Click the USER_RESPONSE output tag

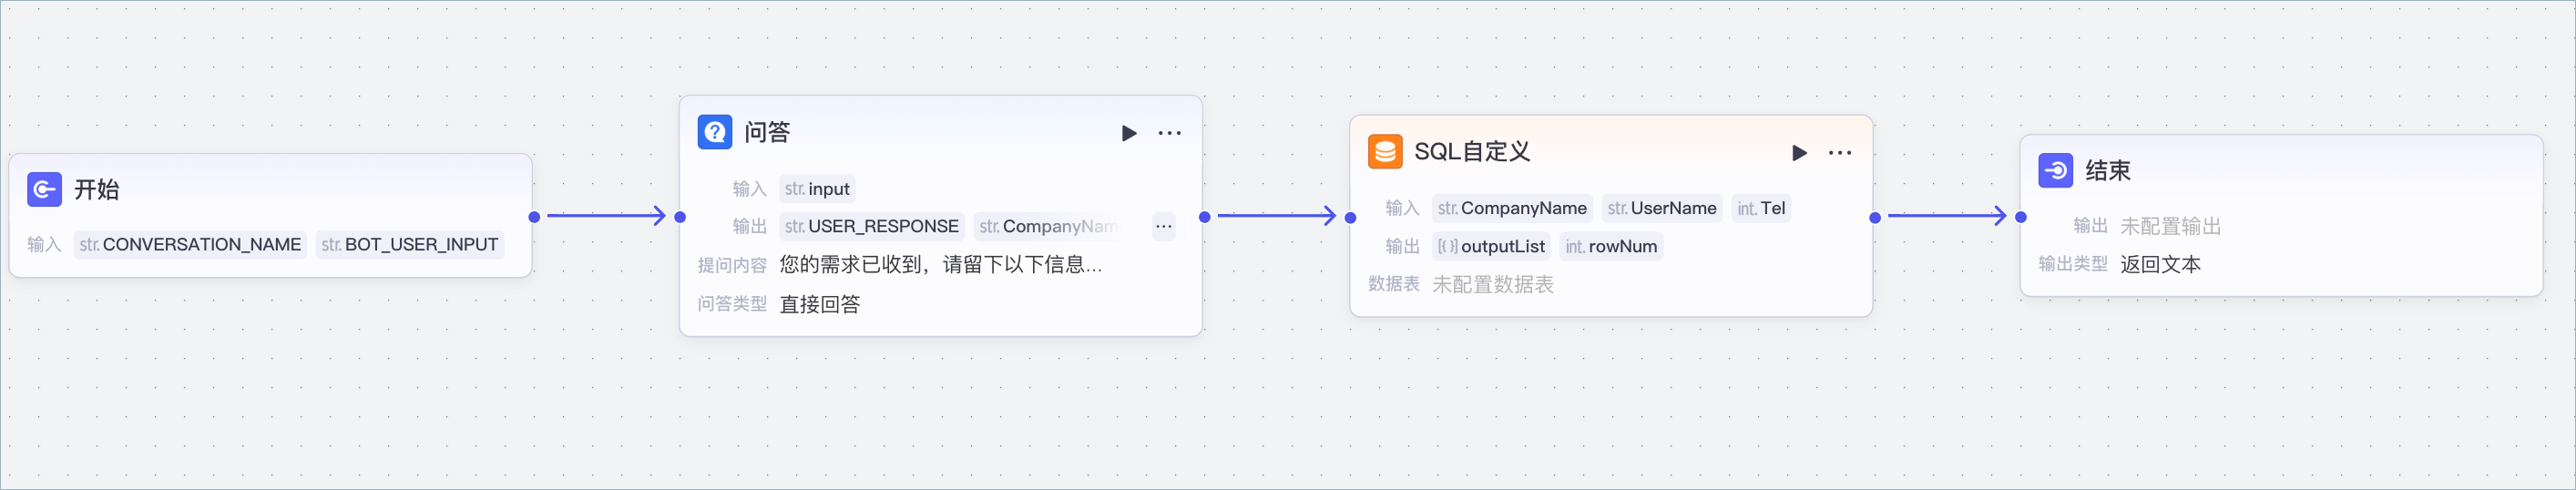[871, 227]
